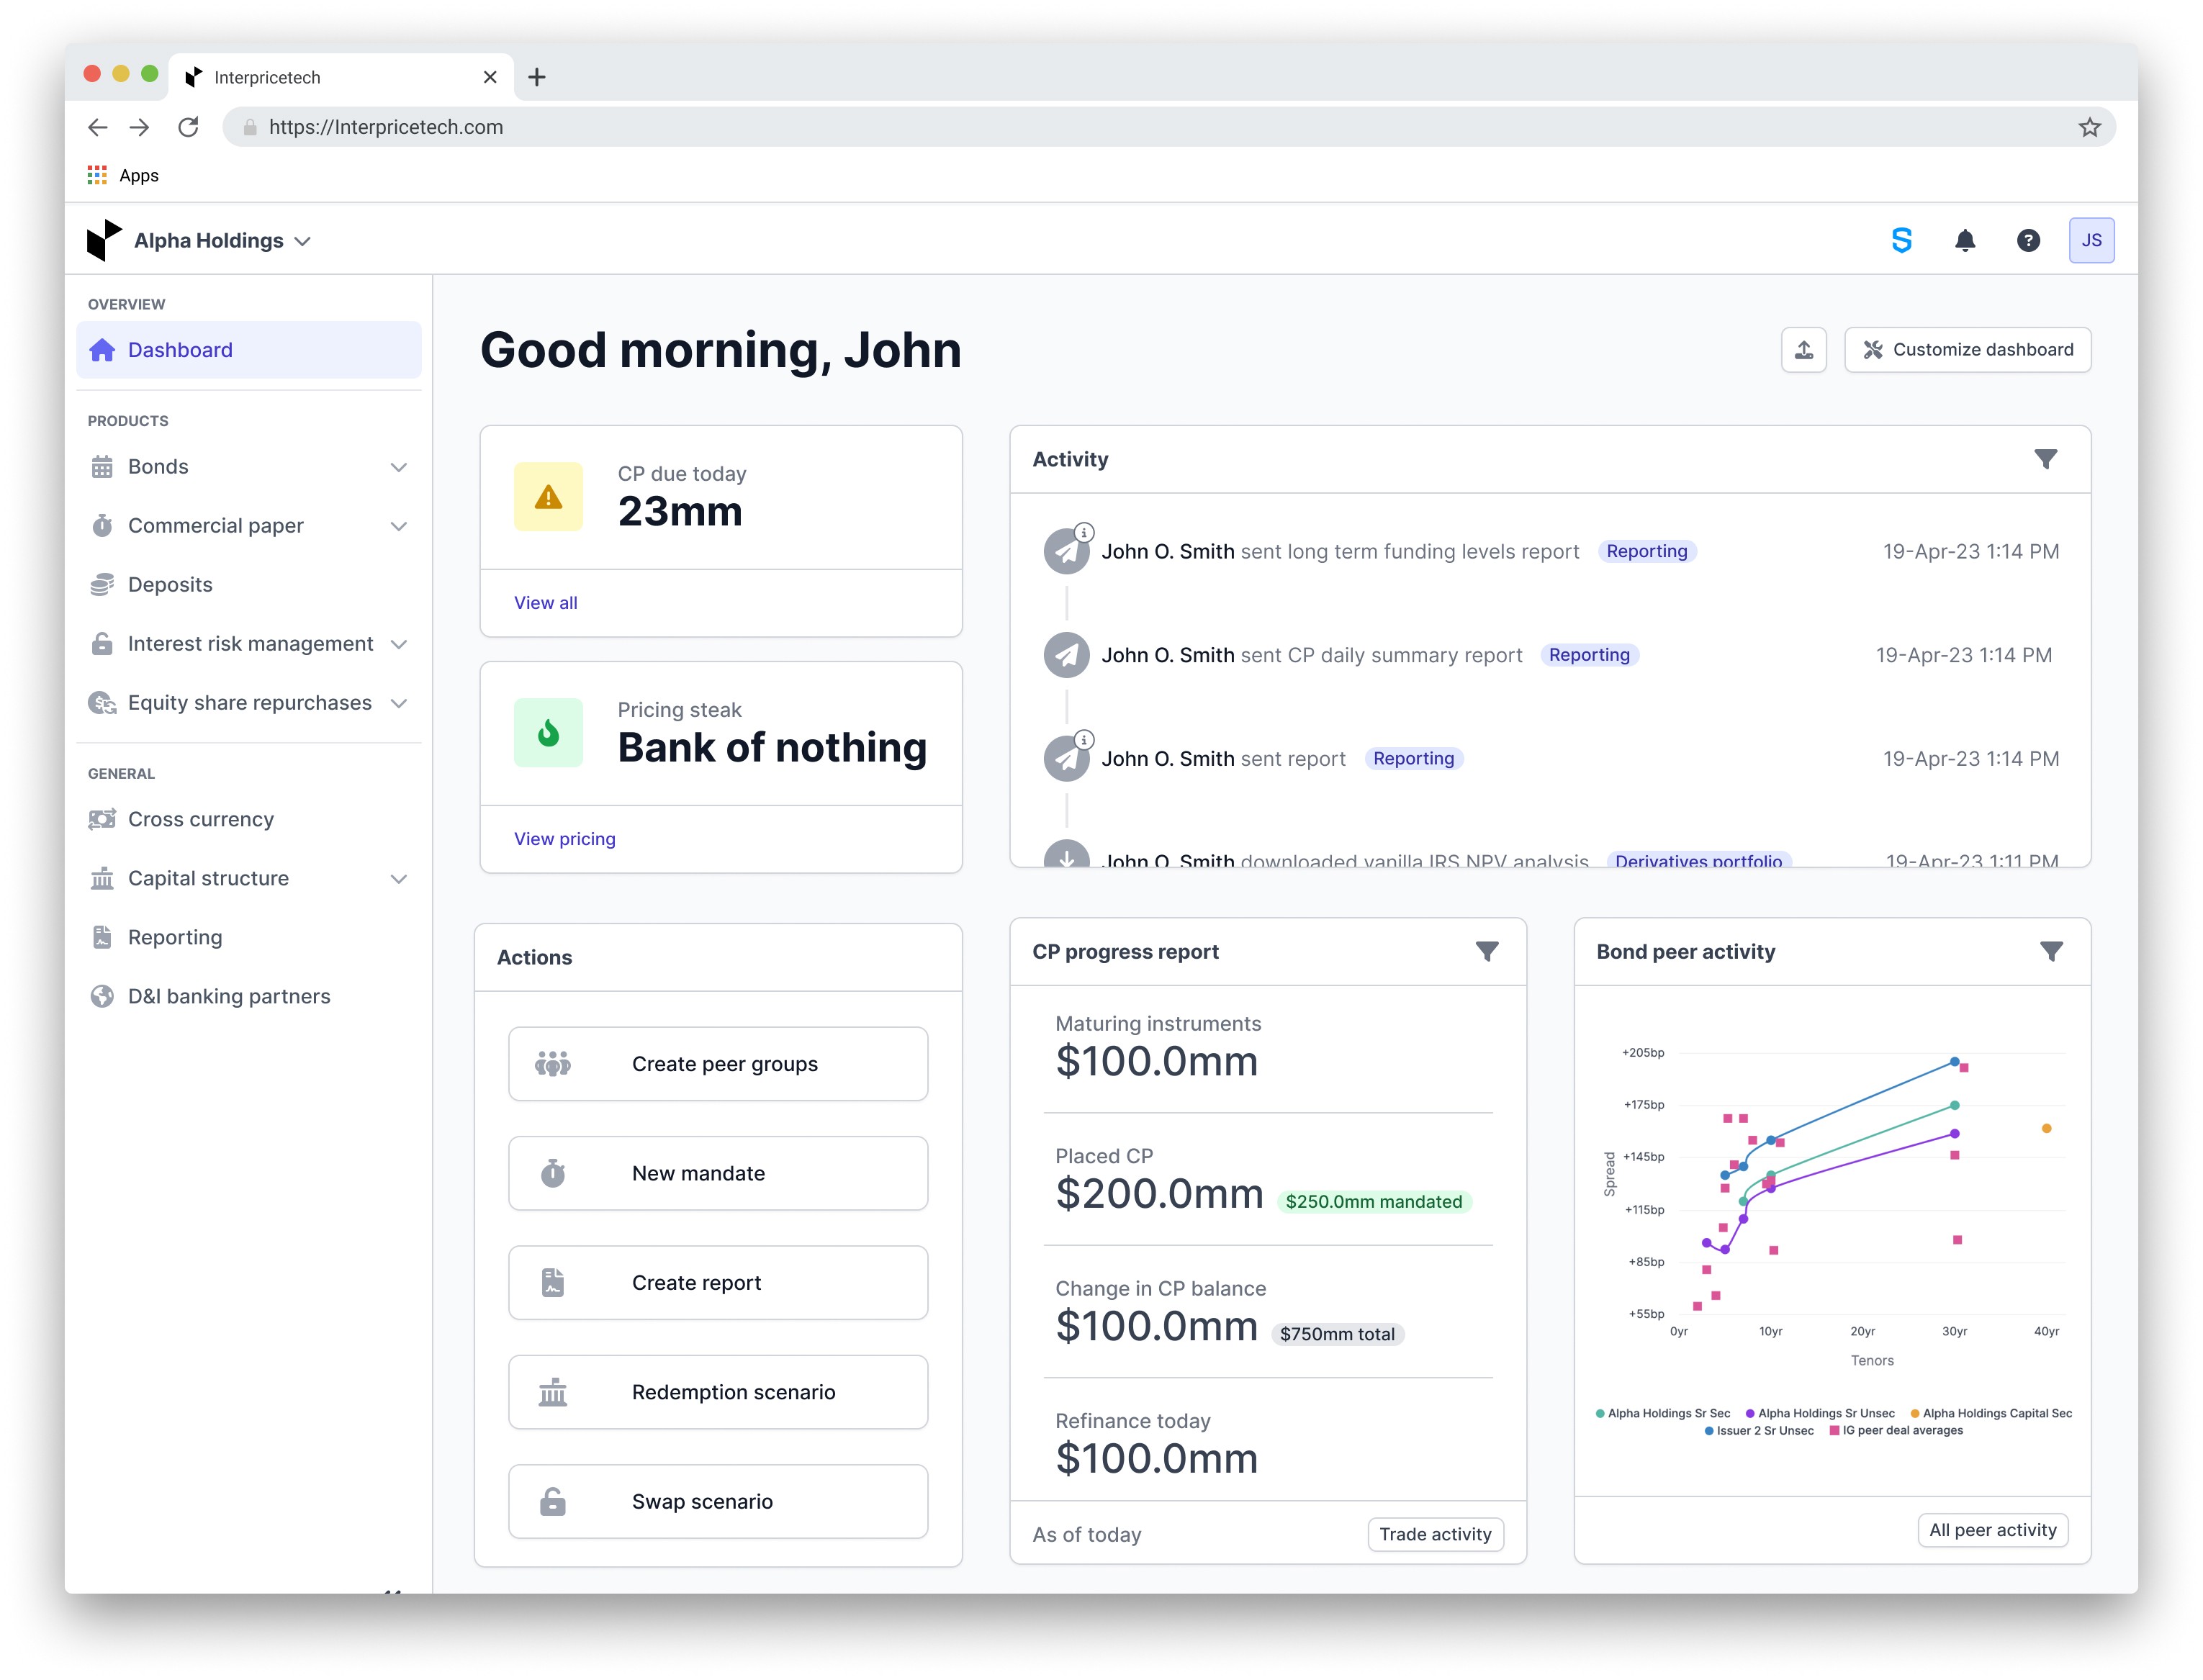Viewport: 2203px width, 1680px height.
Task: Click the upload share icon button
Action: point(1803,350)
